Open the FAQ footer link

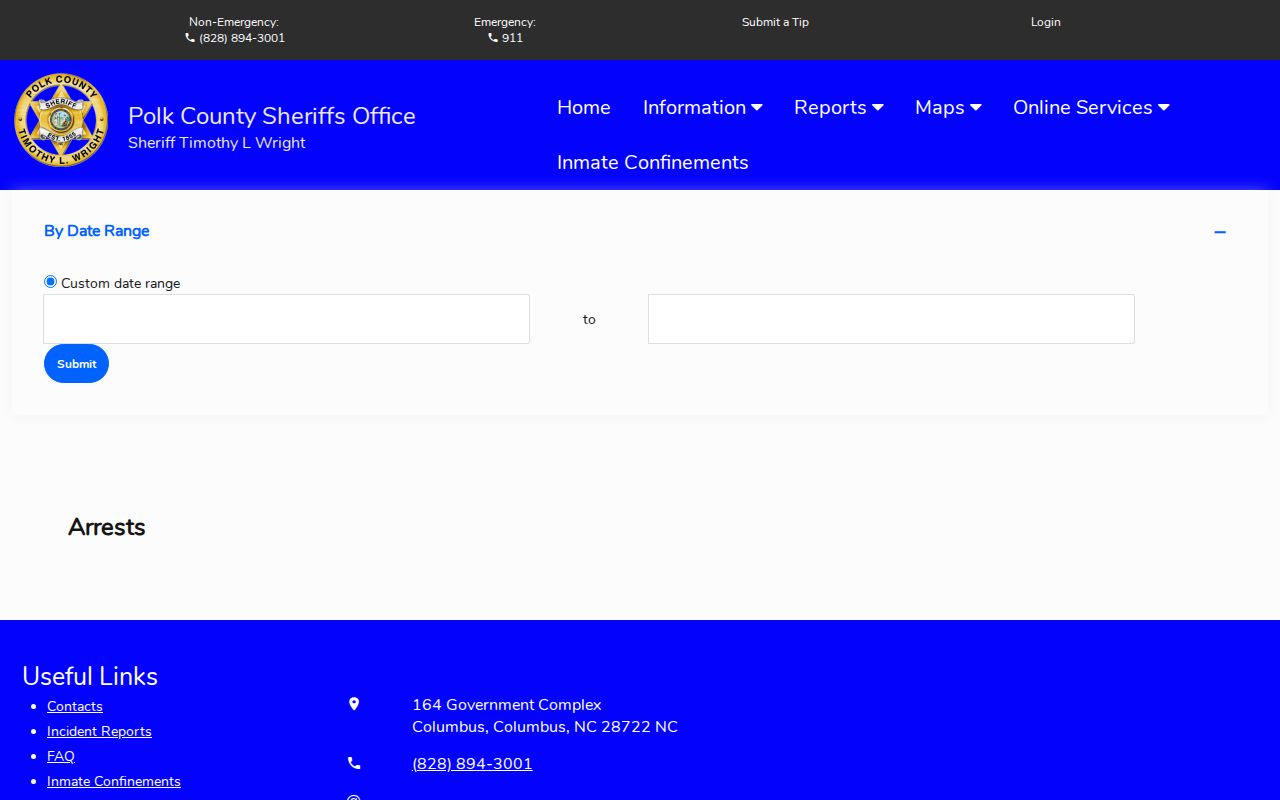61,756
